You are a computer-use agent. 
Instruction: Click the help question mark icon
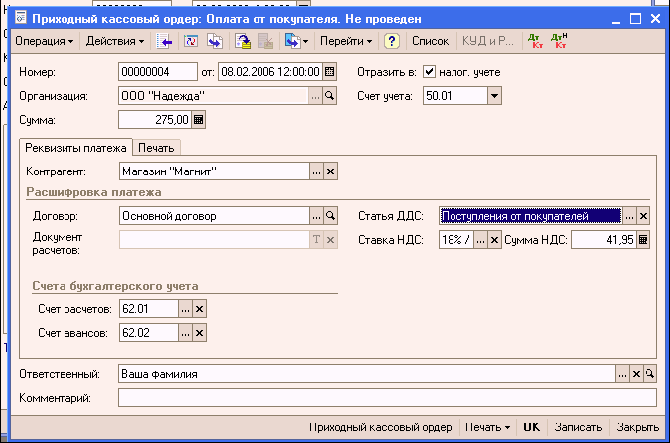[392, 41]
